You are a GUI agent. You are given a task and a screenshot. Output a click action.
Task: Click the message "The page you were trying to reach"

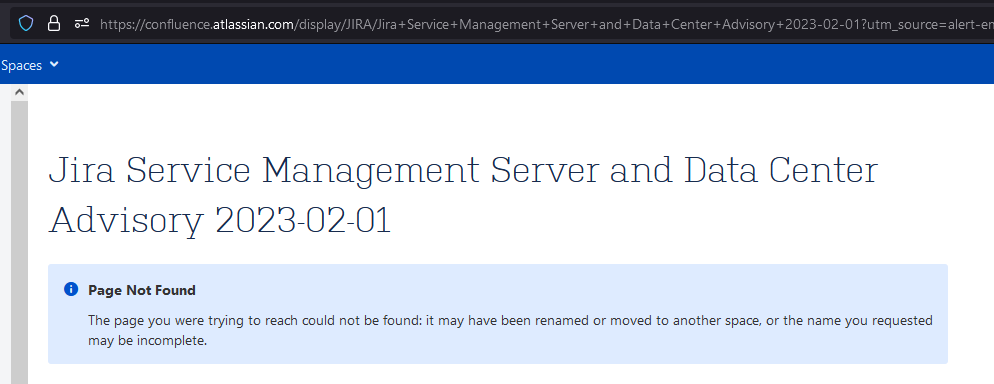[510, 330]
